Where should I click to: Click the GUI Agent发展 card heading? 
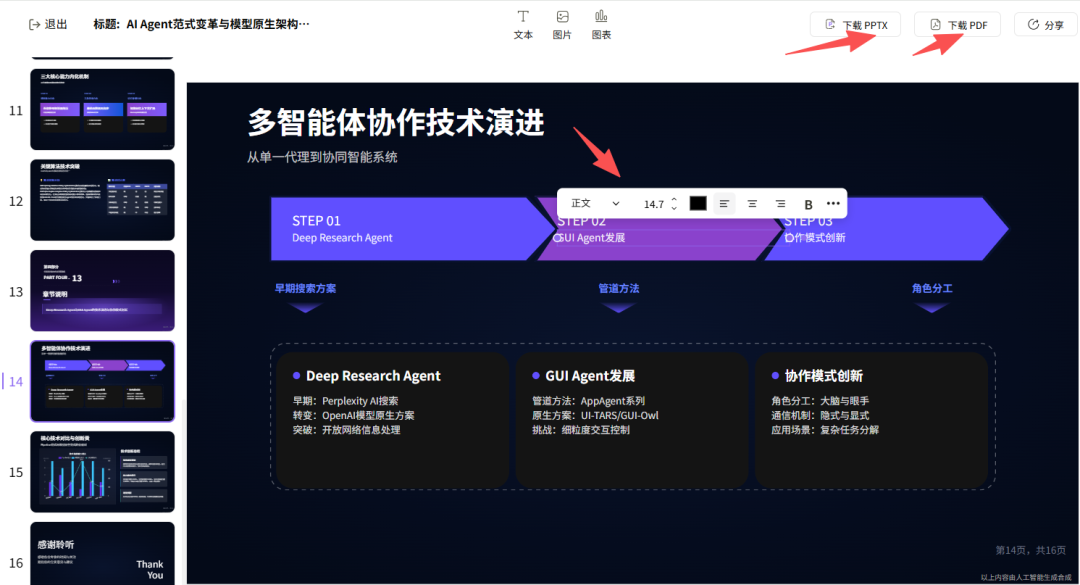coord(590,376)
